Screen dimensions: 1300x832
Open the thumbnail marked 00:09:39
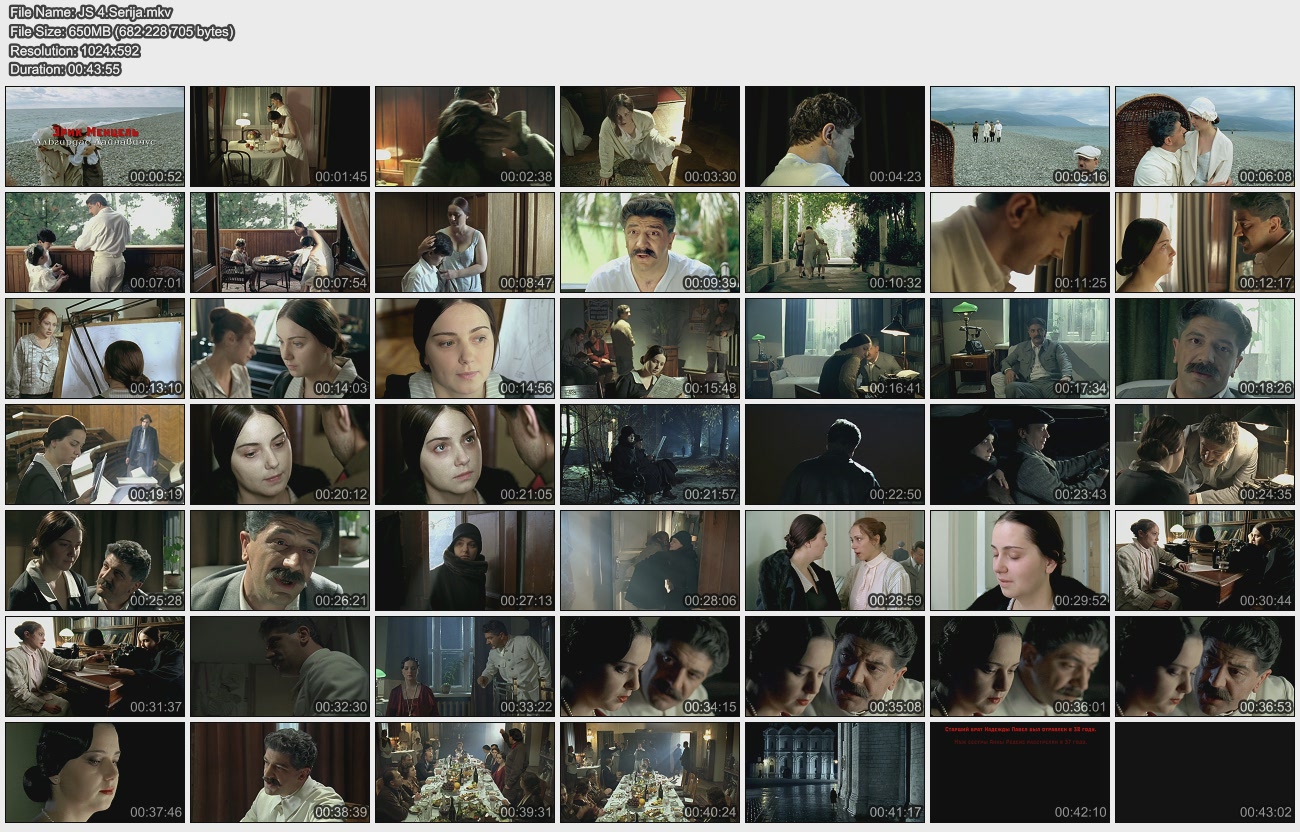point(650,242)
